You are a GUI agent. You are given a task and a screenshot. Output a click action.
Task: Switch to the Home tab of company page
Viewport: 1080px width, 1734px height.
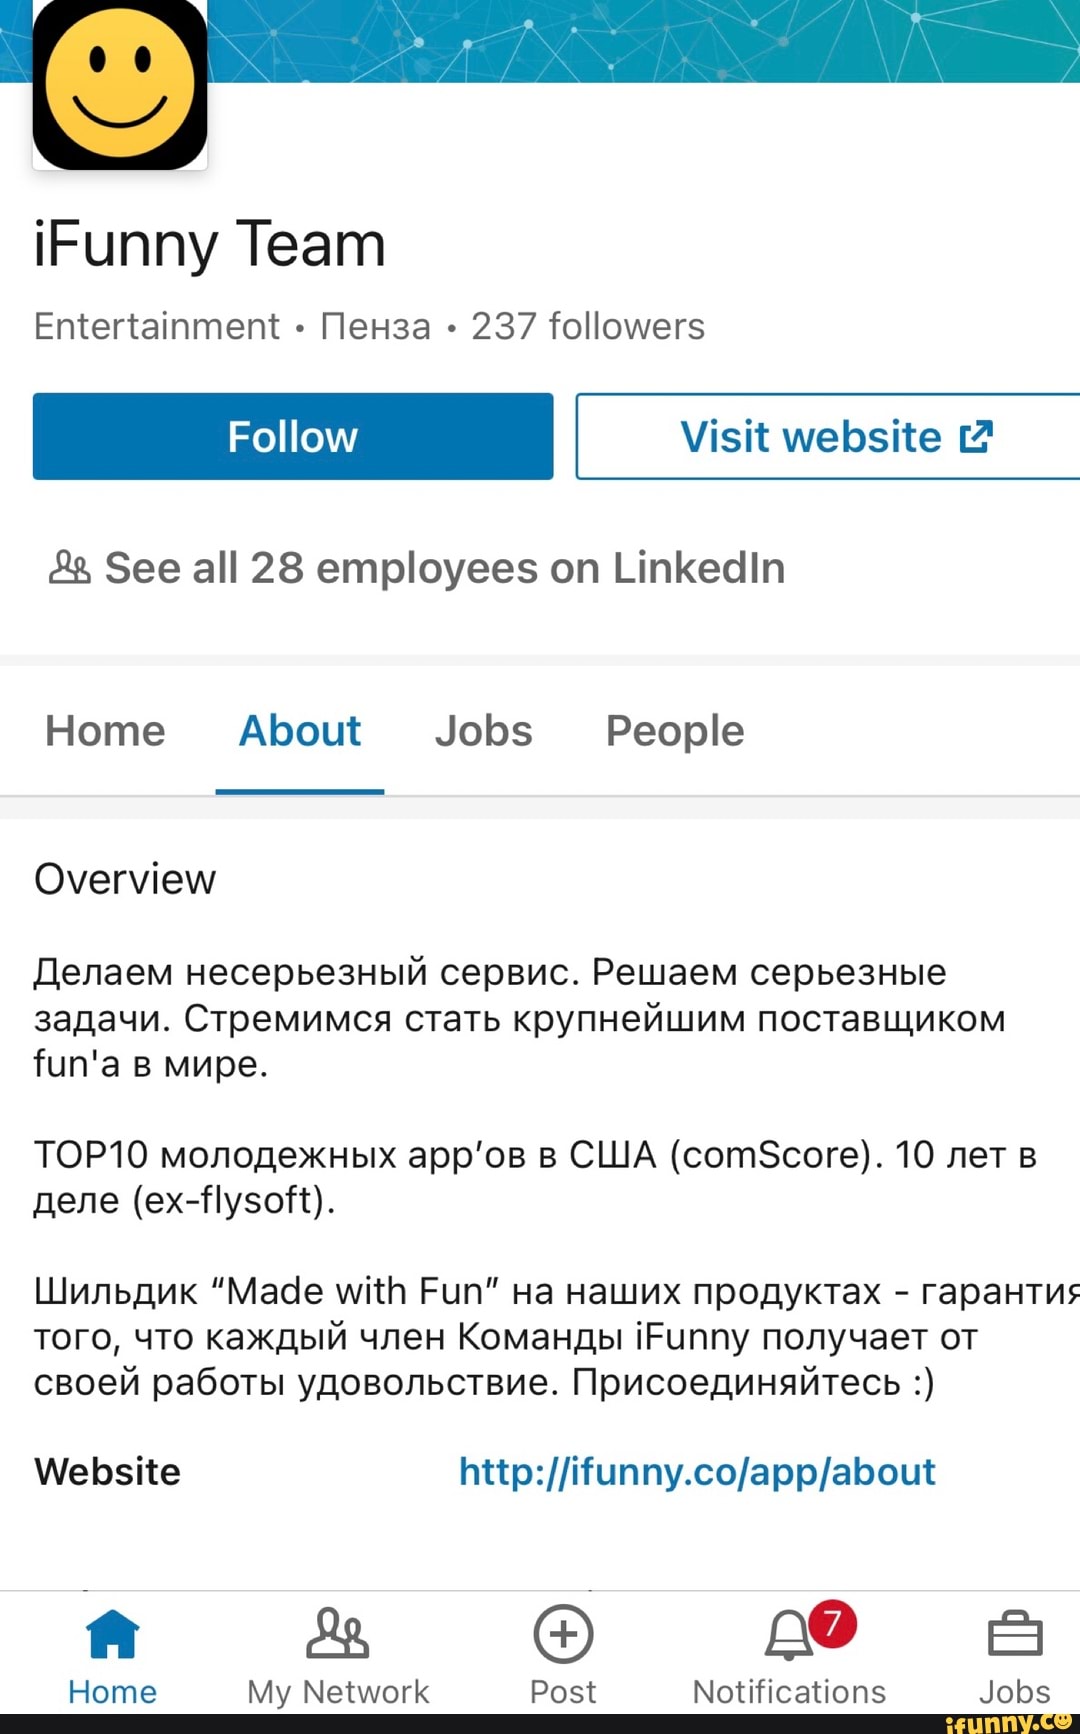click(x=105, y=731)
